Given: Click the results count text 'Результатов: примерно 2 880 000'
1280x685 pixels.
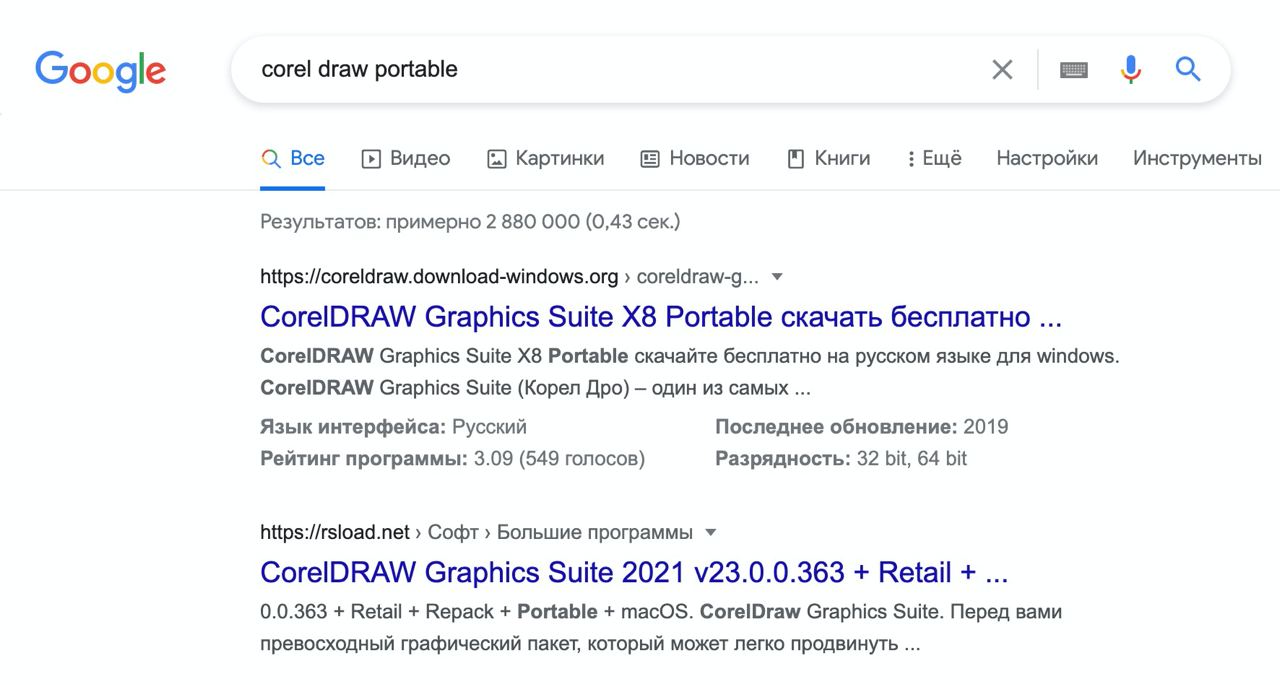Looking at the screenshot, I should pos(420,221).
